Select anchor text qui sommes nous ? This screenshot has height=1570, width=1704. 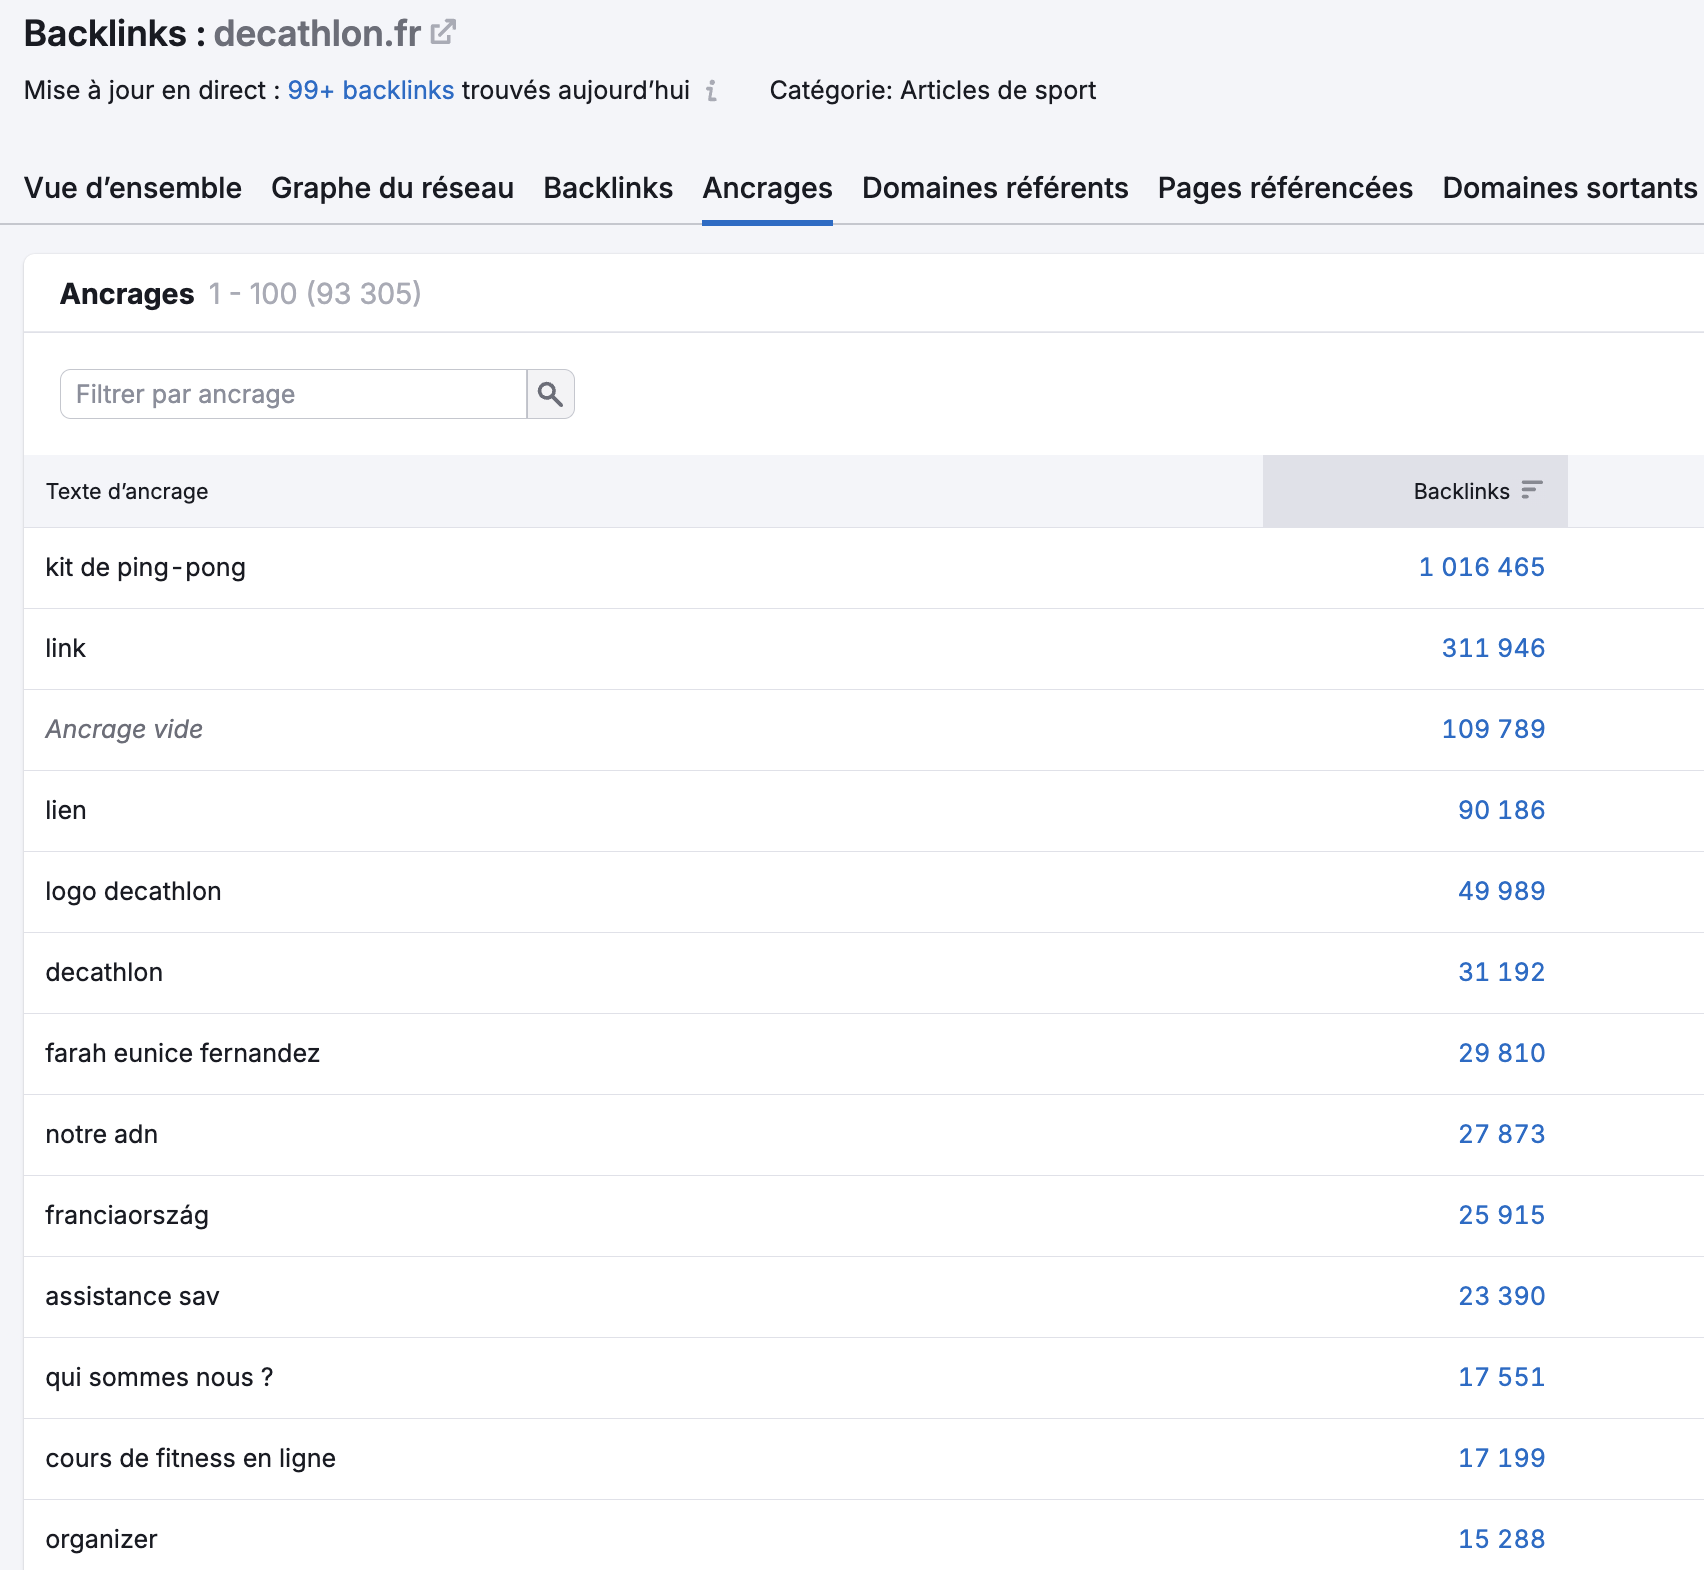pos(159,1377)
